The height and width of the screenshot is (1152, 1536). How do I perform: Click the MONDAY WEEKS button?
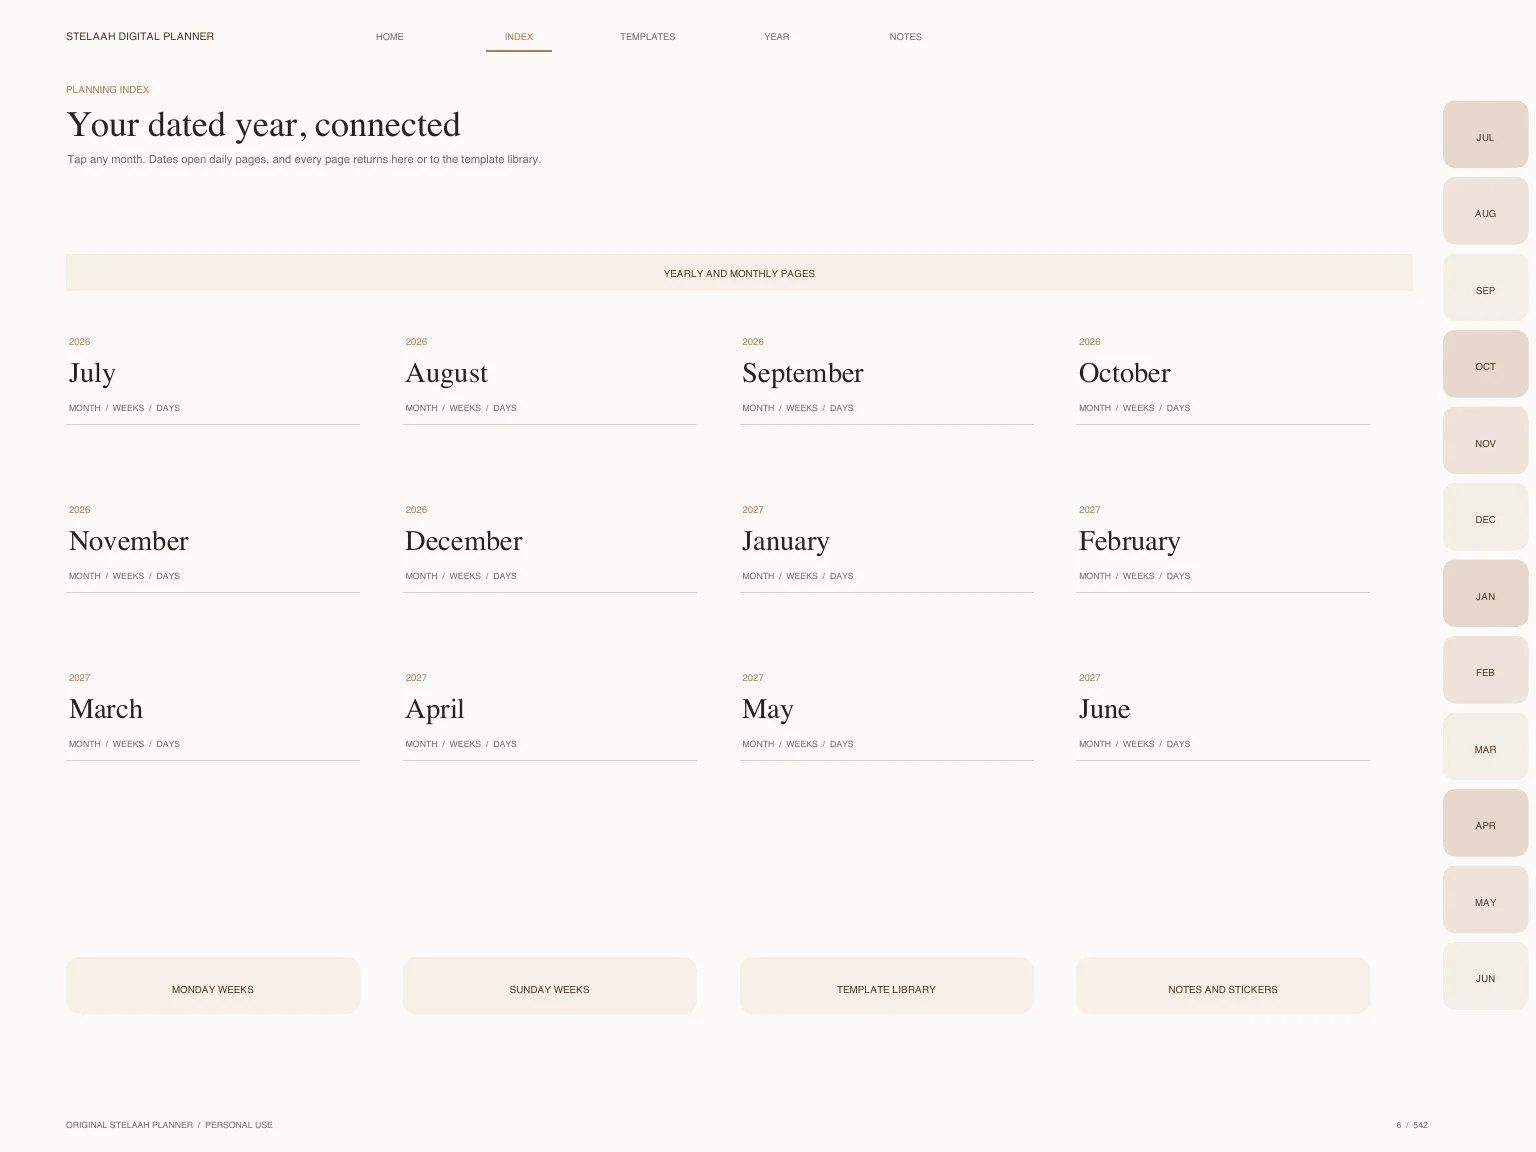213,986
